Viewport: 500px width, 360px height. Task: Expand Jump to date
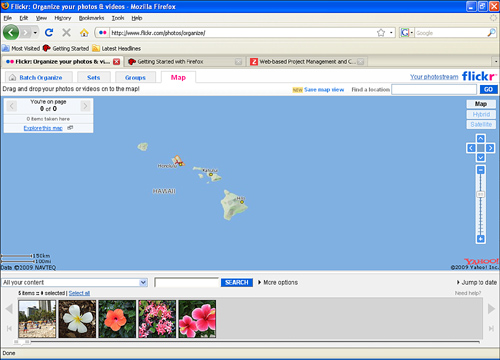point(477,282)
